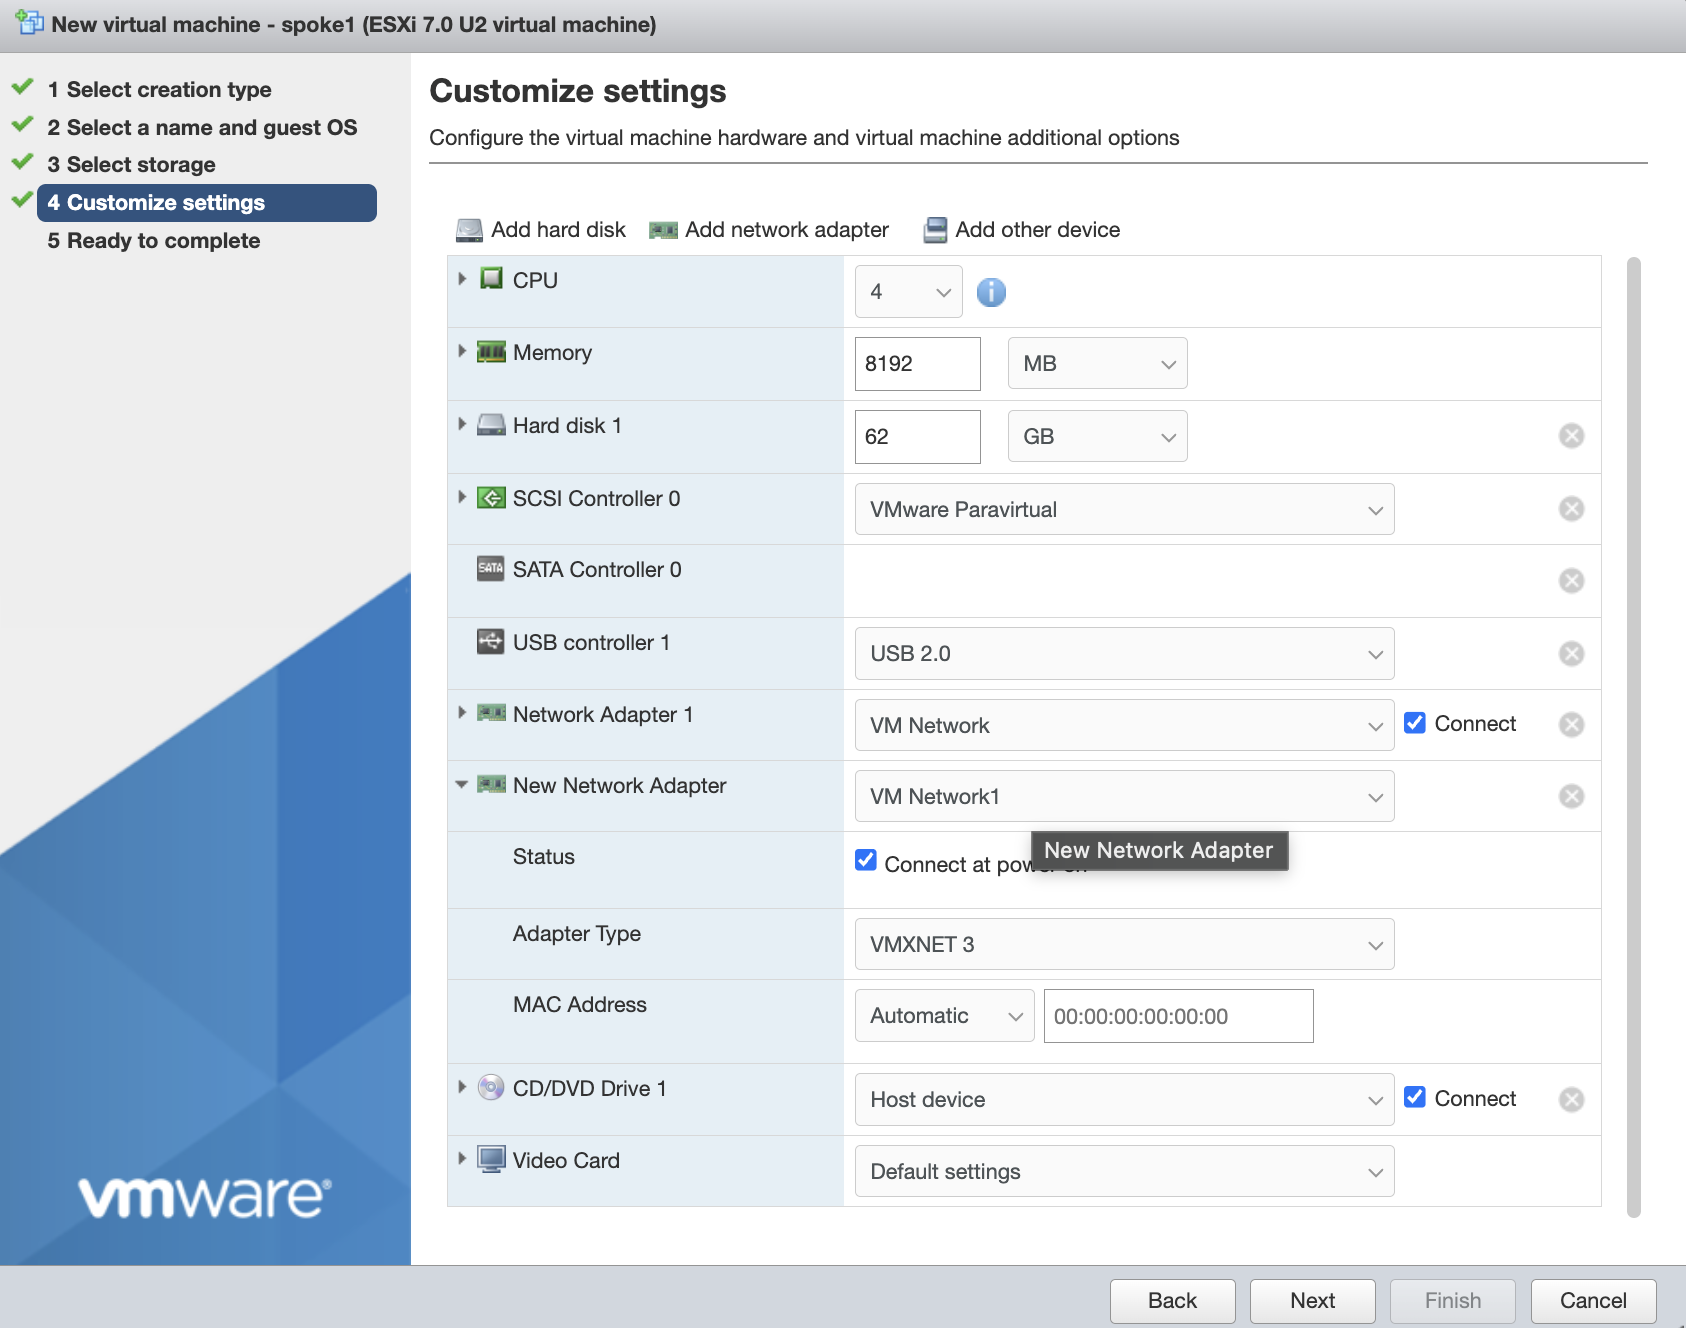Image resolution: width=1686 pixels, height=1328 pixels.
Task: Click the CD/DVD Drive 1 disc icon
Action: coord(491,1087)
